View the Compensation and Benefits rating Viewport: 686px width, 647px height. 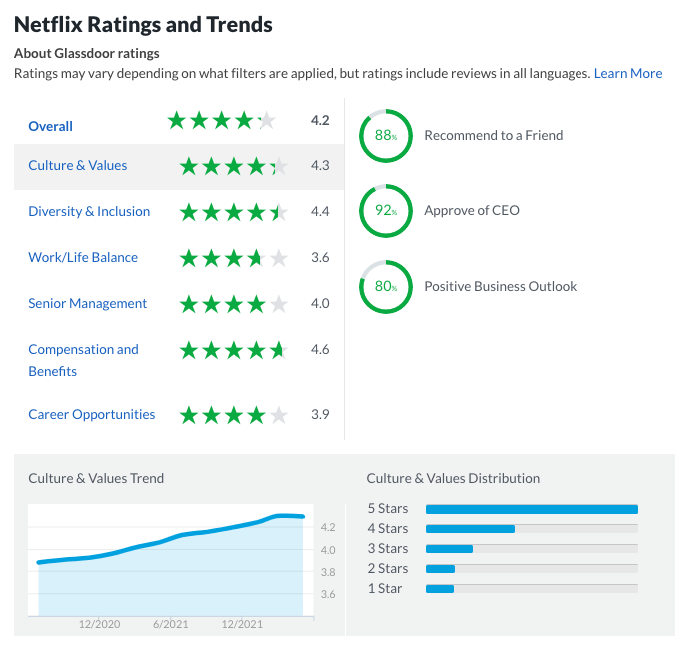[83, 360]
